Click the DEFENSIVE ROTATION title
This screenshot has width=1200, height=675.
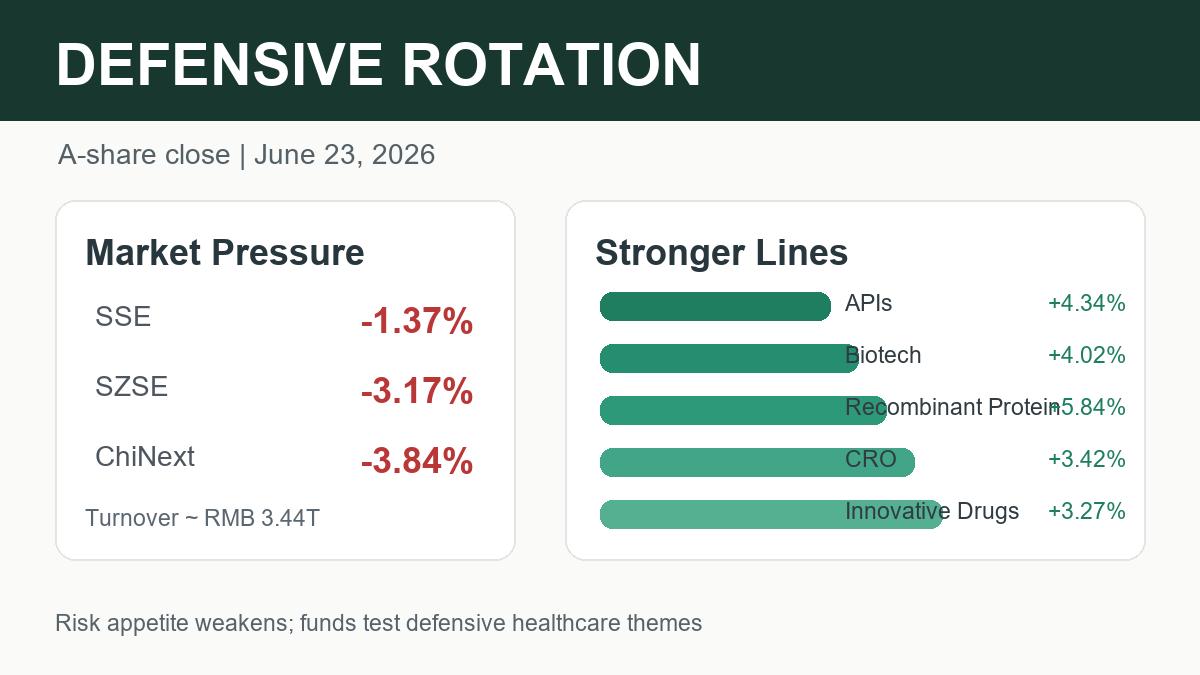tap(378, 65)
